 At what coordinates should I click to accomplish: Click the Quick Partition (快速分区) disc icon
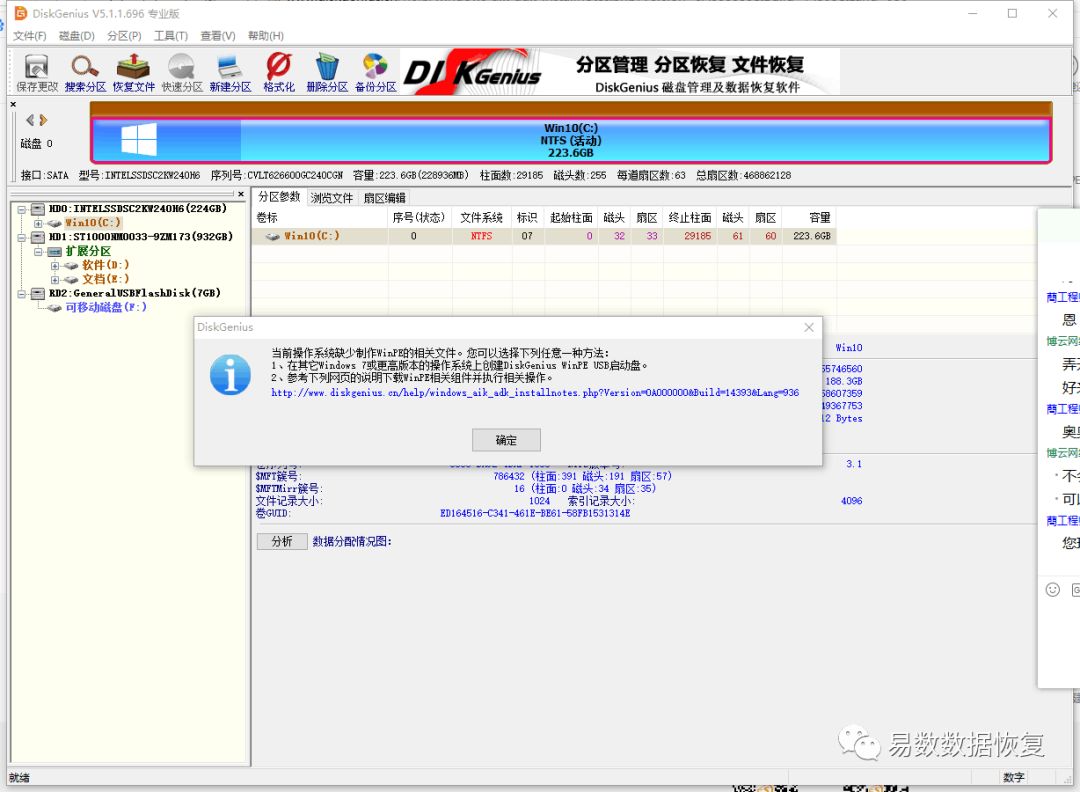(182, 73)
